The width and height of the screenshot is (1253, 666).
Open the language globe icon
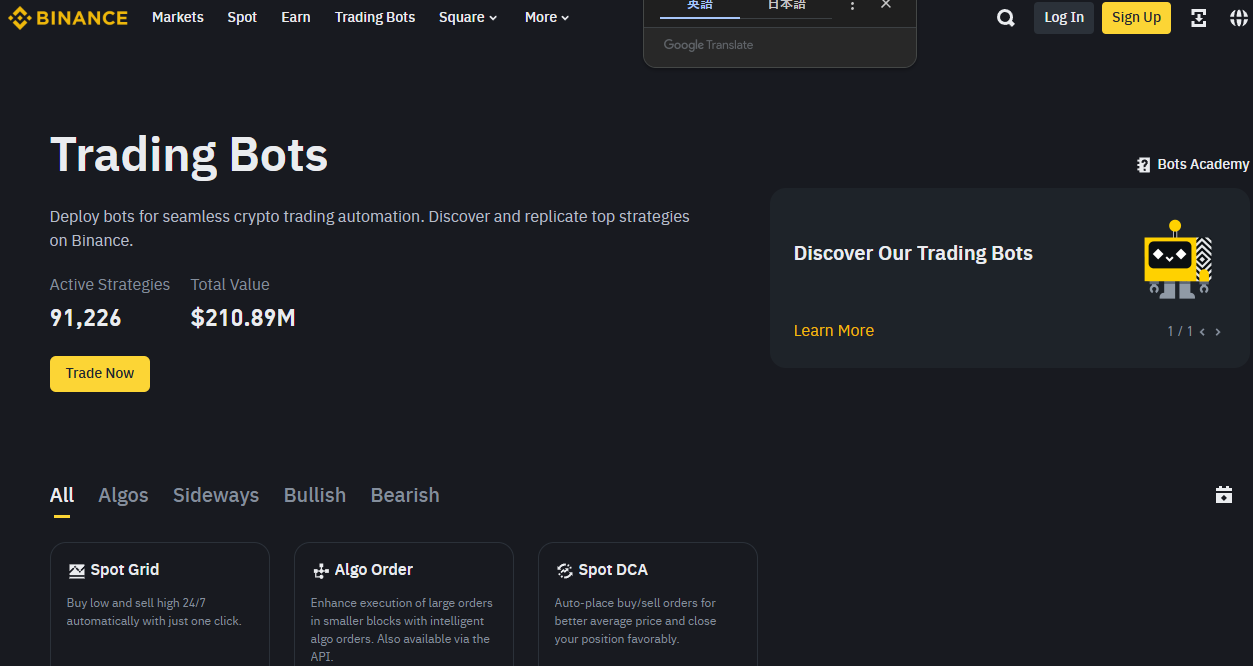[x=1238, y=18]
